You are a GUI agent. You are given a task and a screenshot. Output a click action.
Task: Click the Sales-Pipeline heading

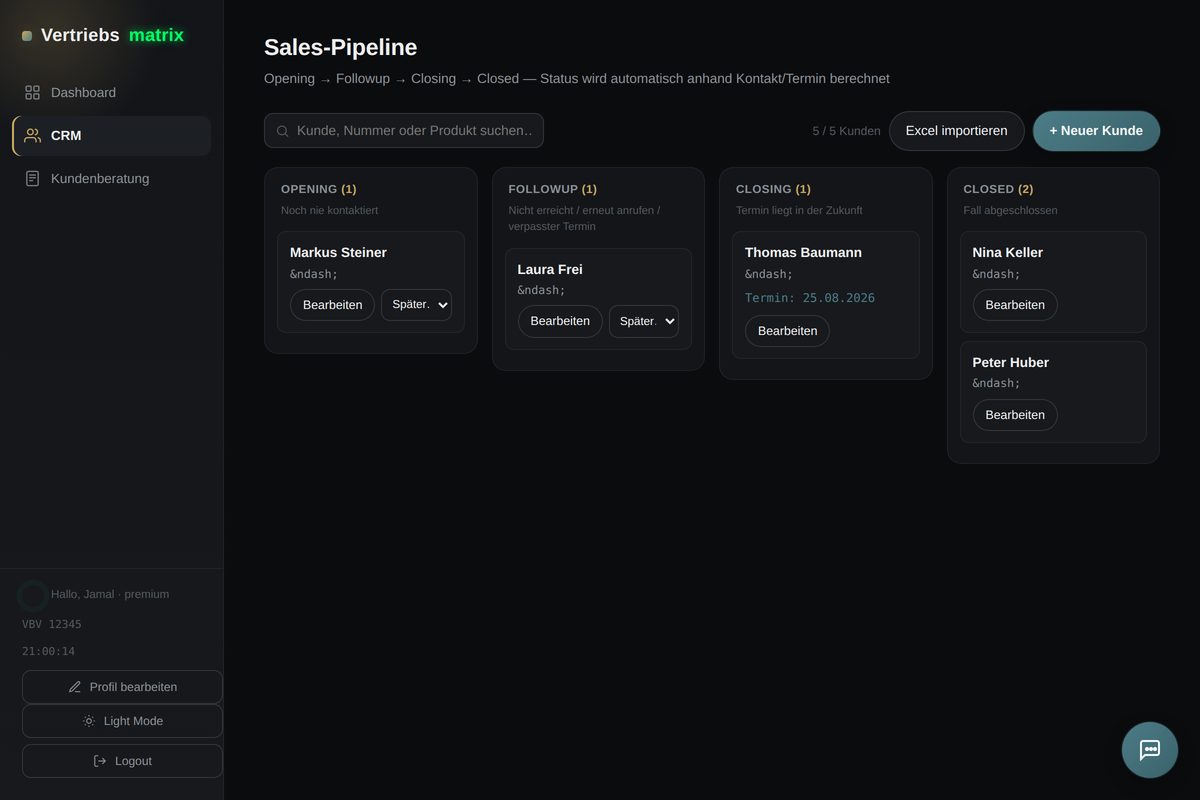pos(340,47)
